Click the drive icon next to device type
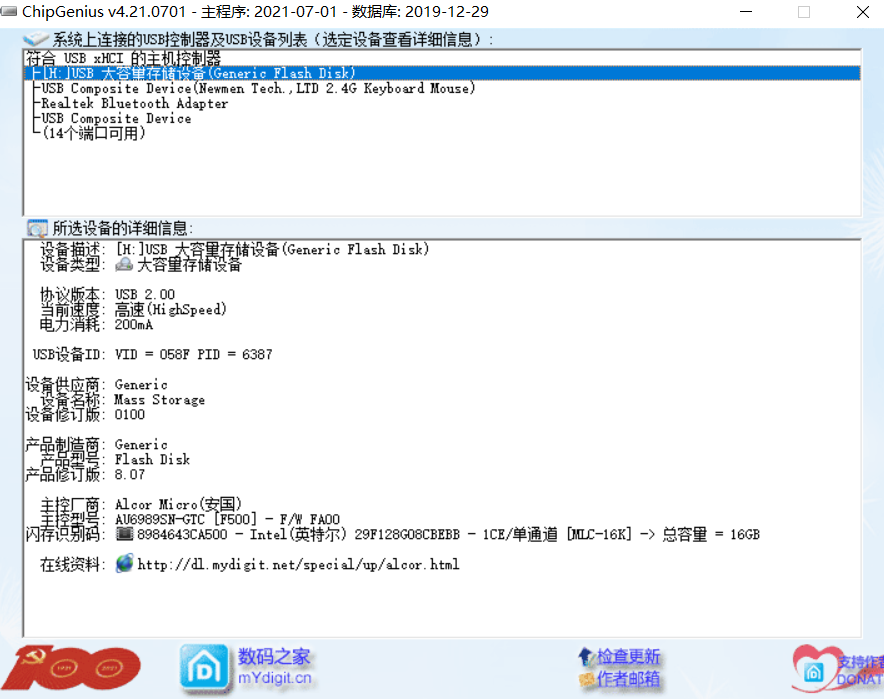This screenshot has width=884, height=699. coord(124,265)
